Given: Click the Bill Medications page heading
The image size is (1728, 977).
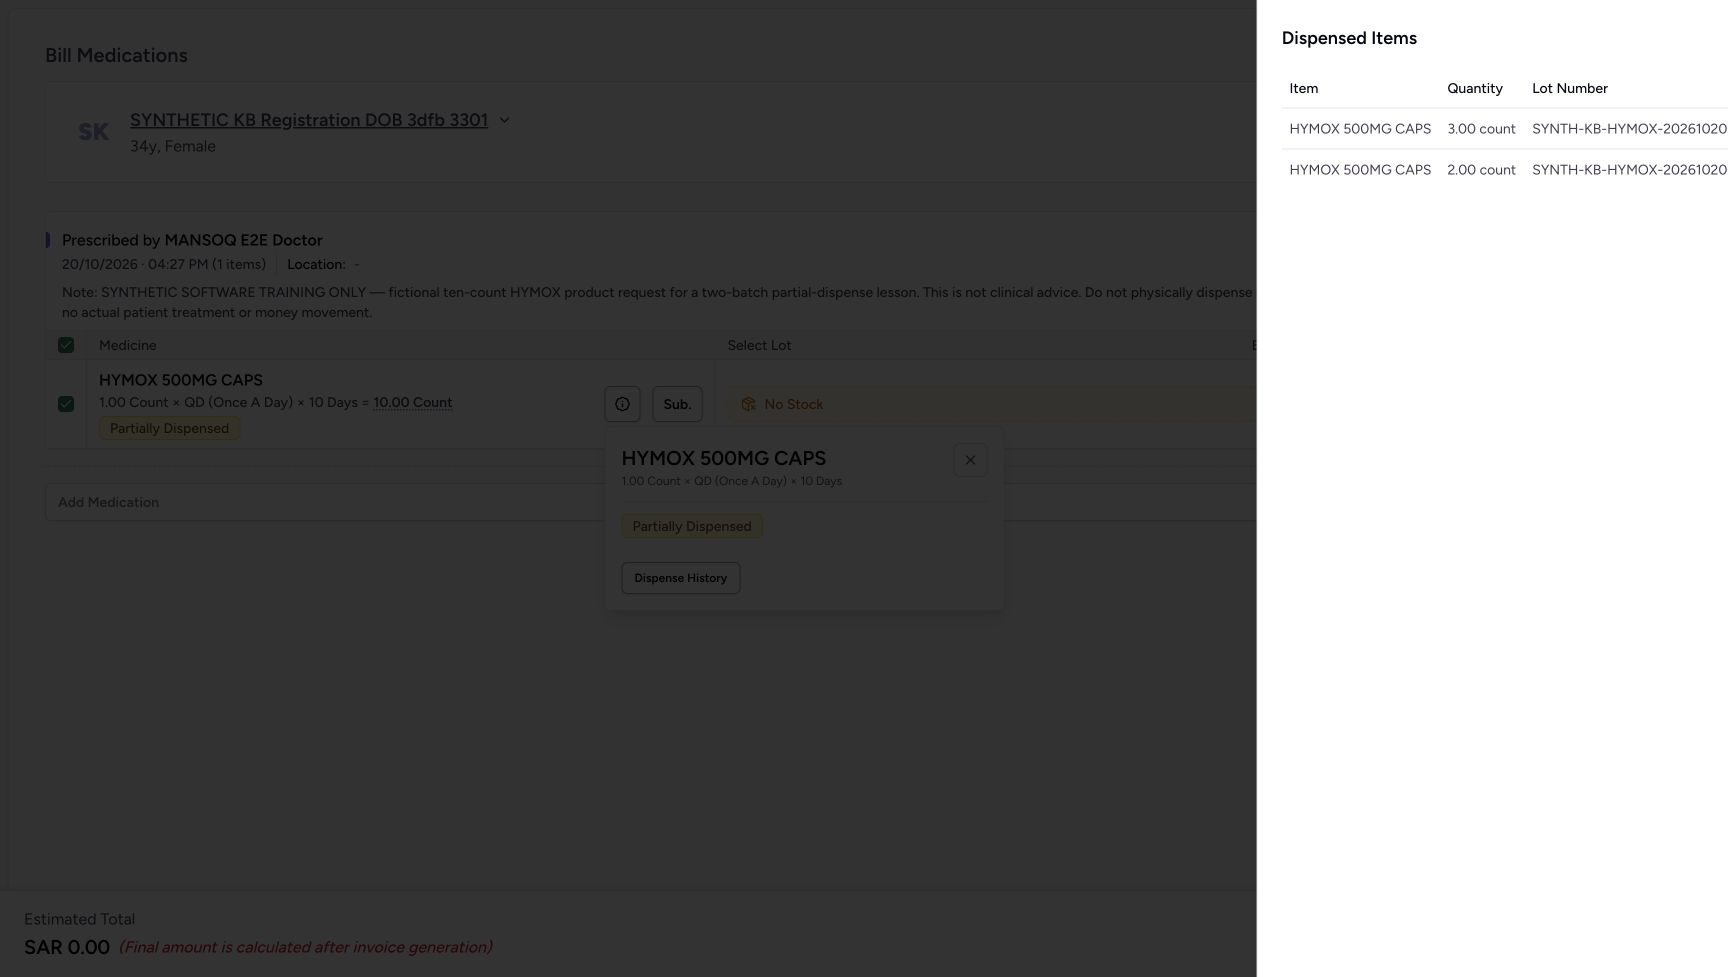Looking at the screenshot, I should (x=116, y=55).
